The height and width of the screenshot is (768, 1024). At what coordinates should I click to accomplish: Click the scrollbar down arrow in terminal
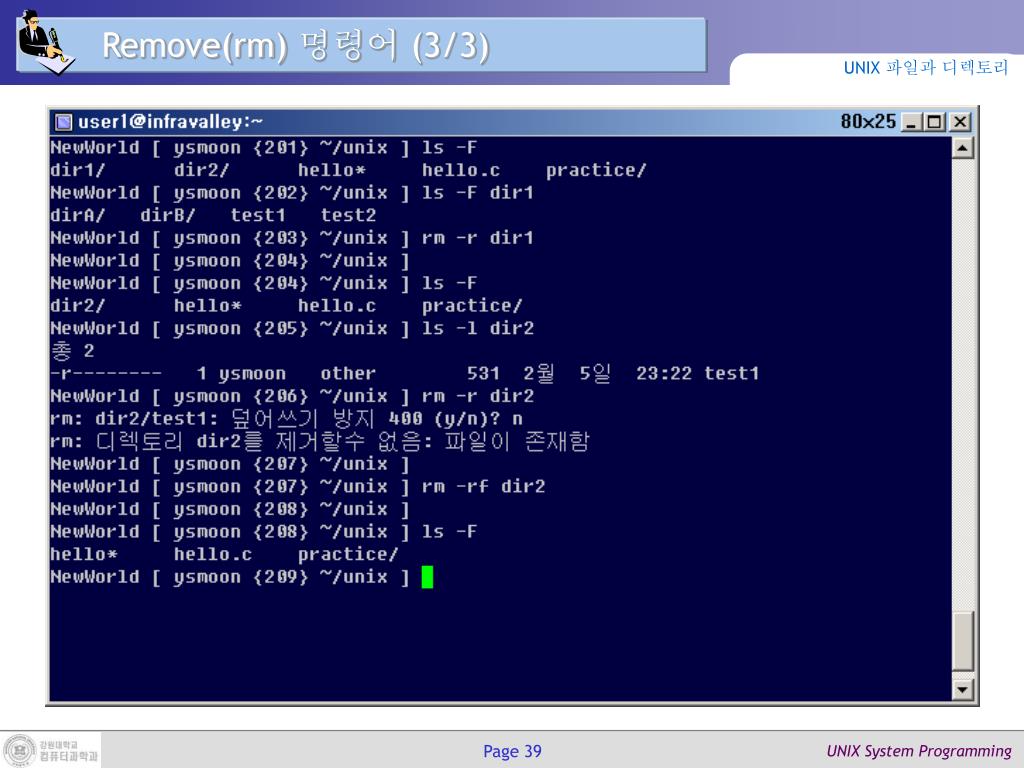click(x=963, y=689)
